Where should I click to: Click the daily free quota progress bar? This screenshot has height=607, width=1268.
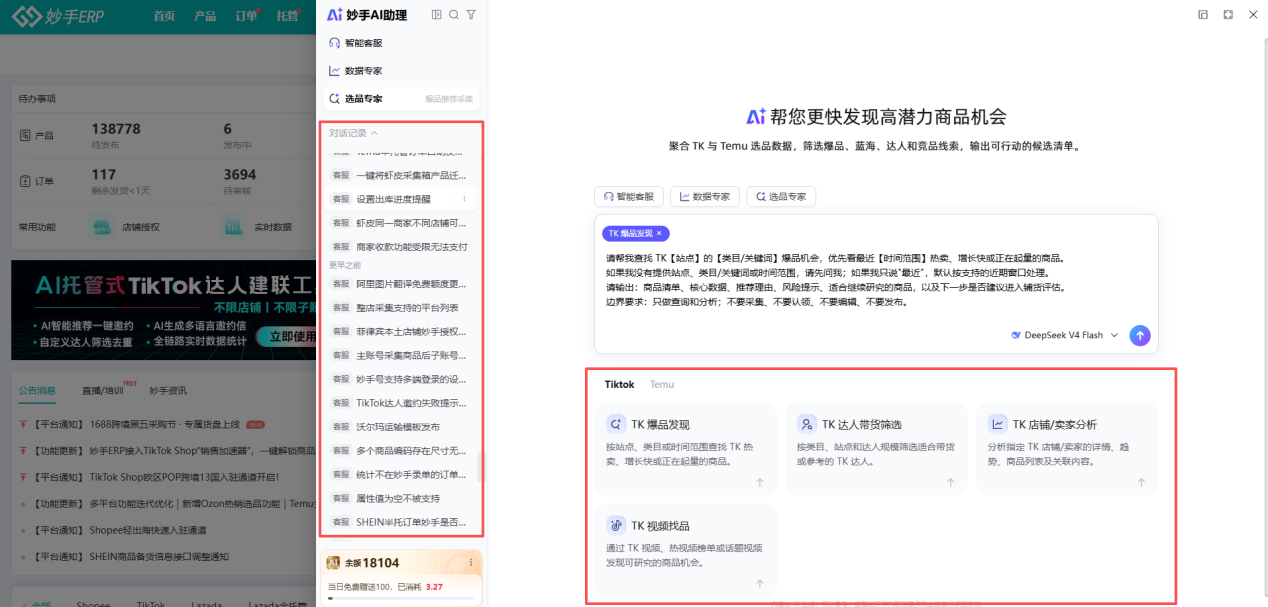401,598
